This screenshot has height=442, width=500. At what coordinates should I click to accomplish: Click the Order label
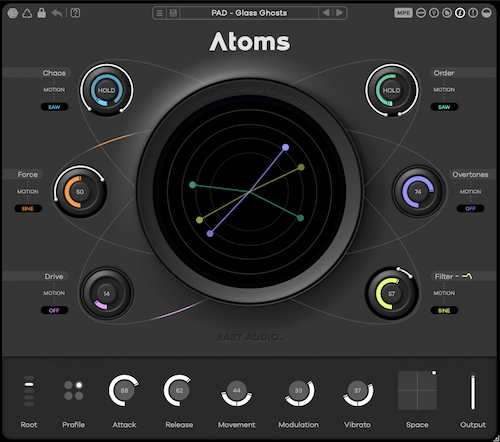(444, 73)
